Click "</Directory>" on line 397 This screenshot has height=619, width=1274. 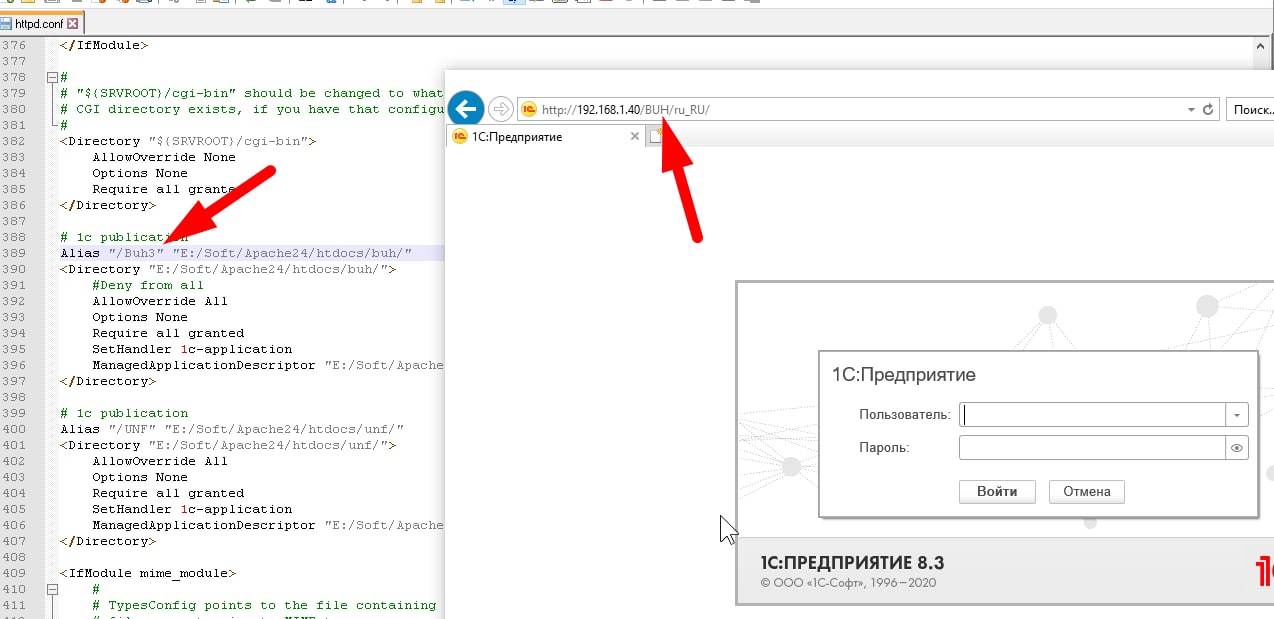click(108, 381)
